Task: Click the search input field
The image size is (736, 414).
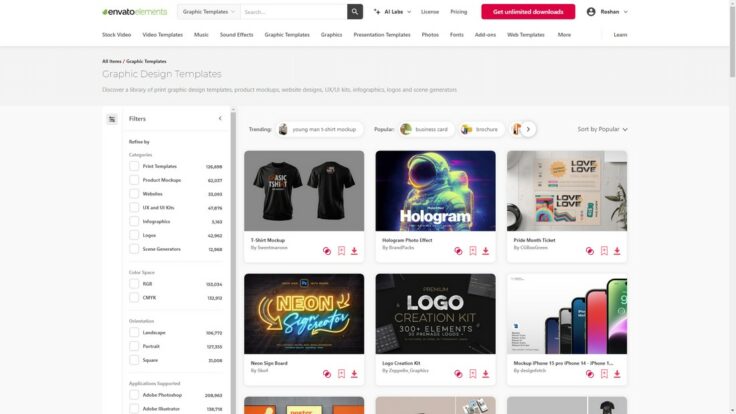Action: (294, 12)
